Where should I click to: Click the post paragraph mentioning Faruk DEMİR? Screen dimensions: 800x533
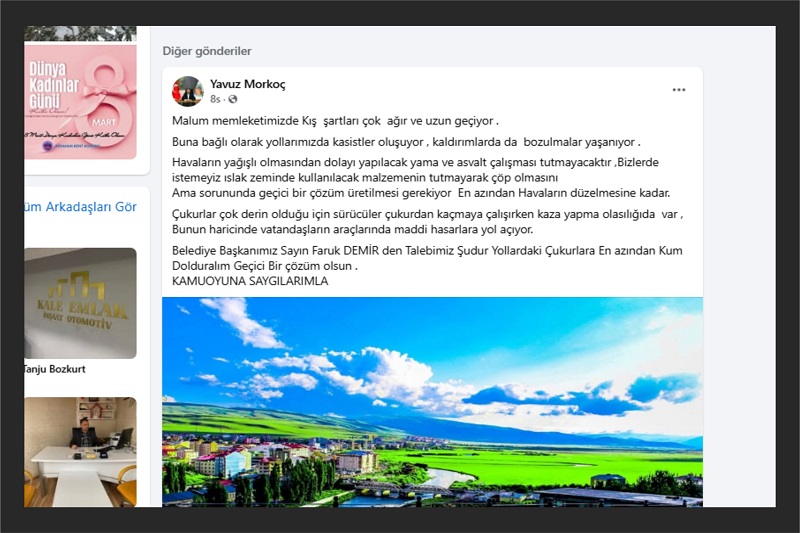pyautogui.click(x=427, y=258)
